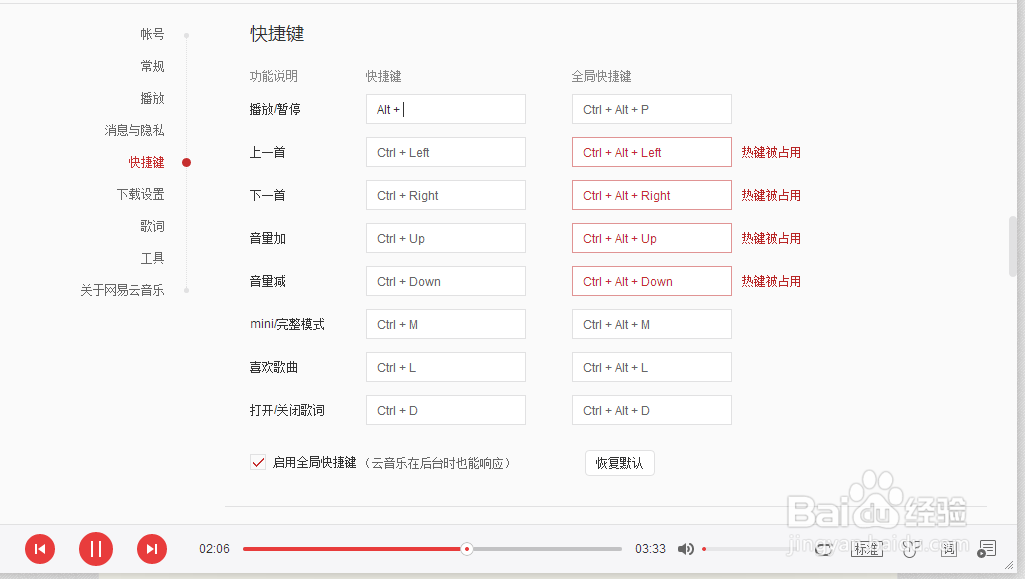
Task: Adjust the volume slider red dot
Action: point(704,549)
